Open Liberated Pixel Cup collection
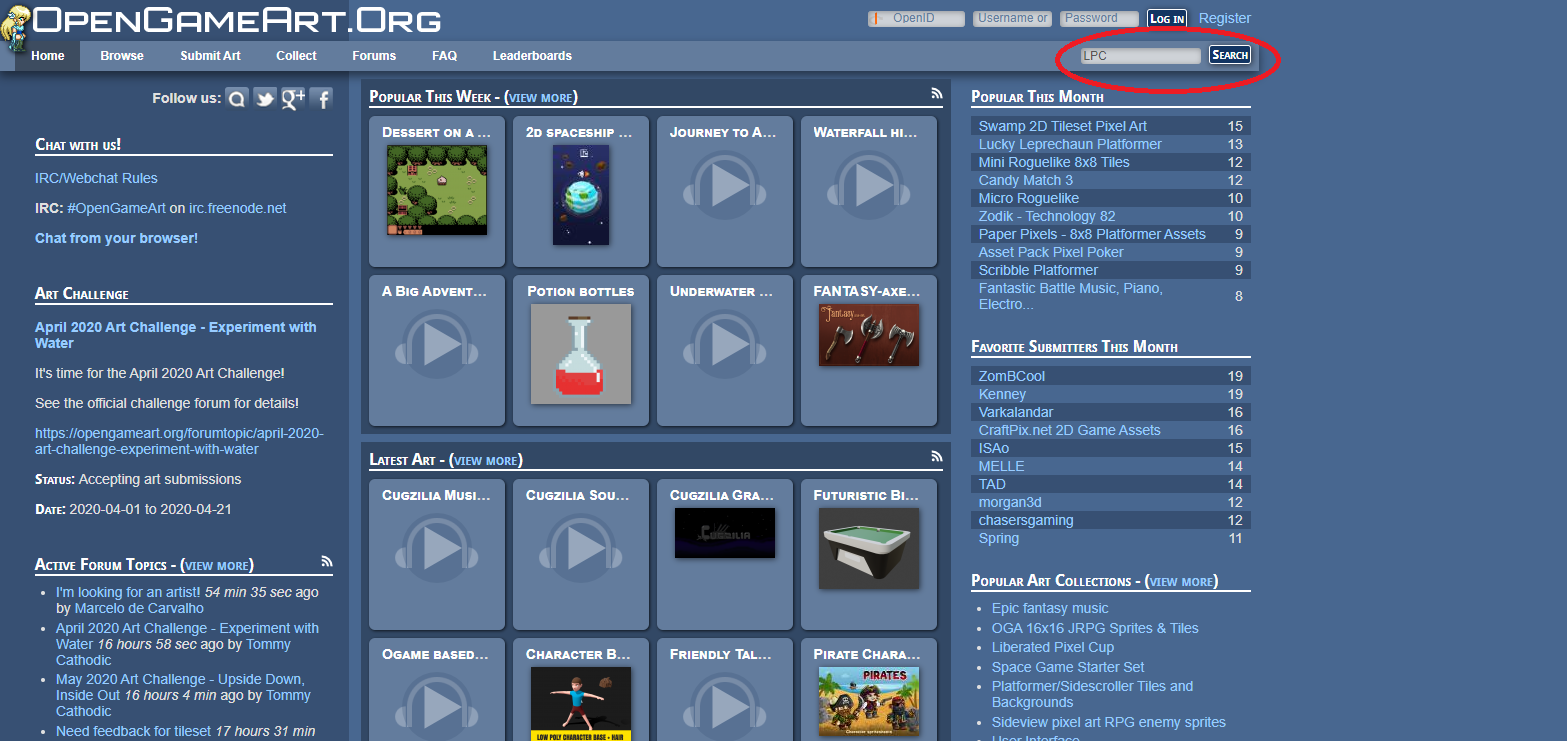Image resolution: width=1567 pixels, height=741 pixels. point(1053,647)
